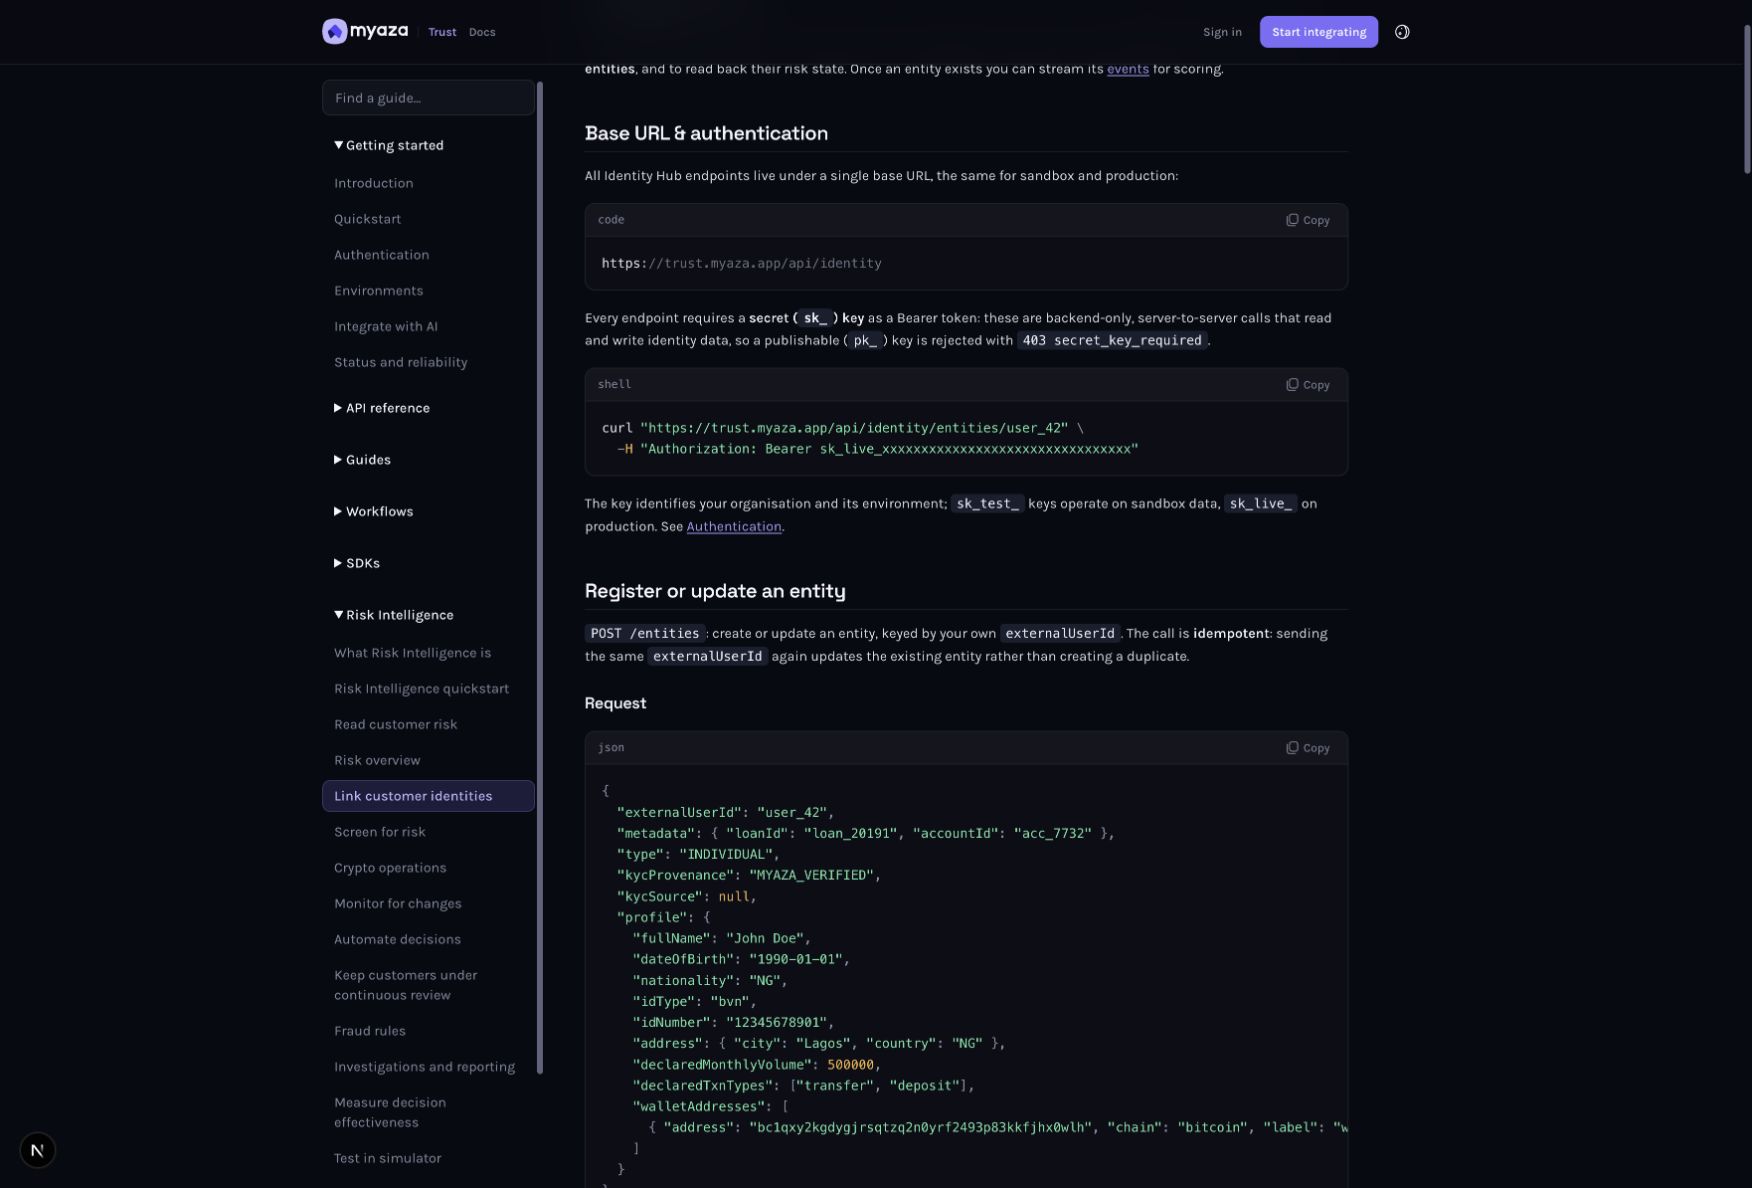
Task: Click the sidebar scrollbar thumb
Action: tap(540, 578)
